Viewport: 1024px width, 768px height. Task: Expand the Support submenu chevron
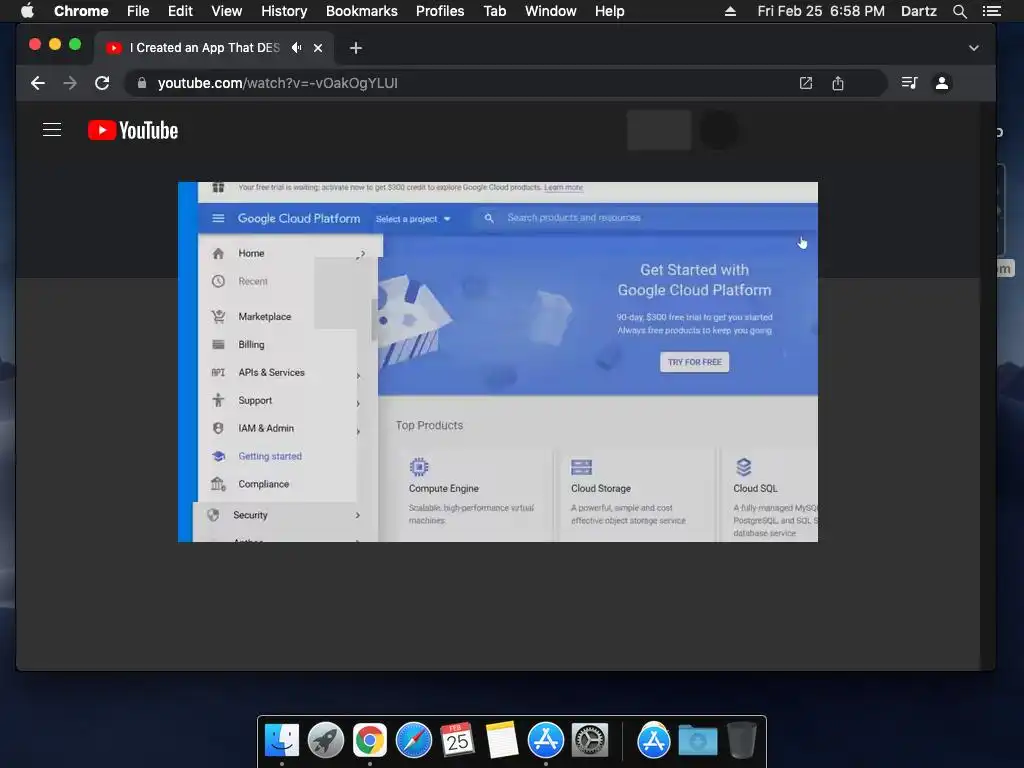point(359,404)
